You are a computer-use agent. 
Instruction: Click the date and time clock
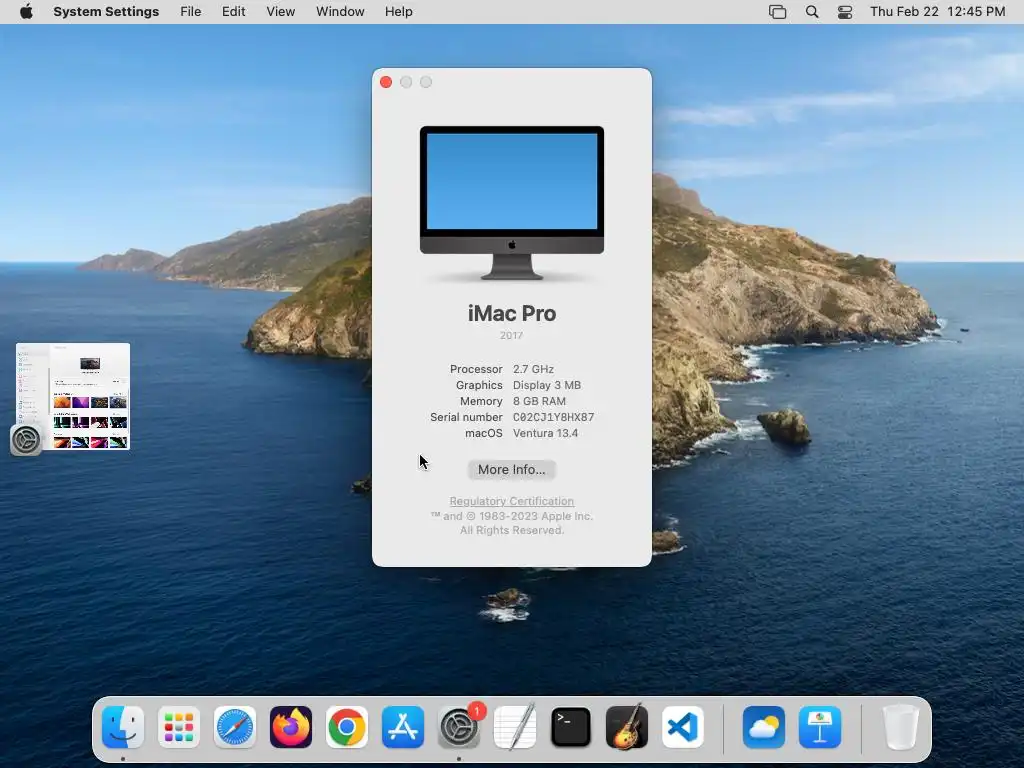point(937,12)
